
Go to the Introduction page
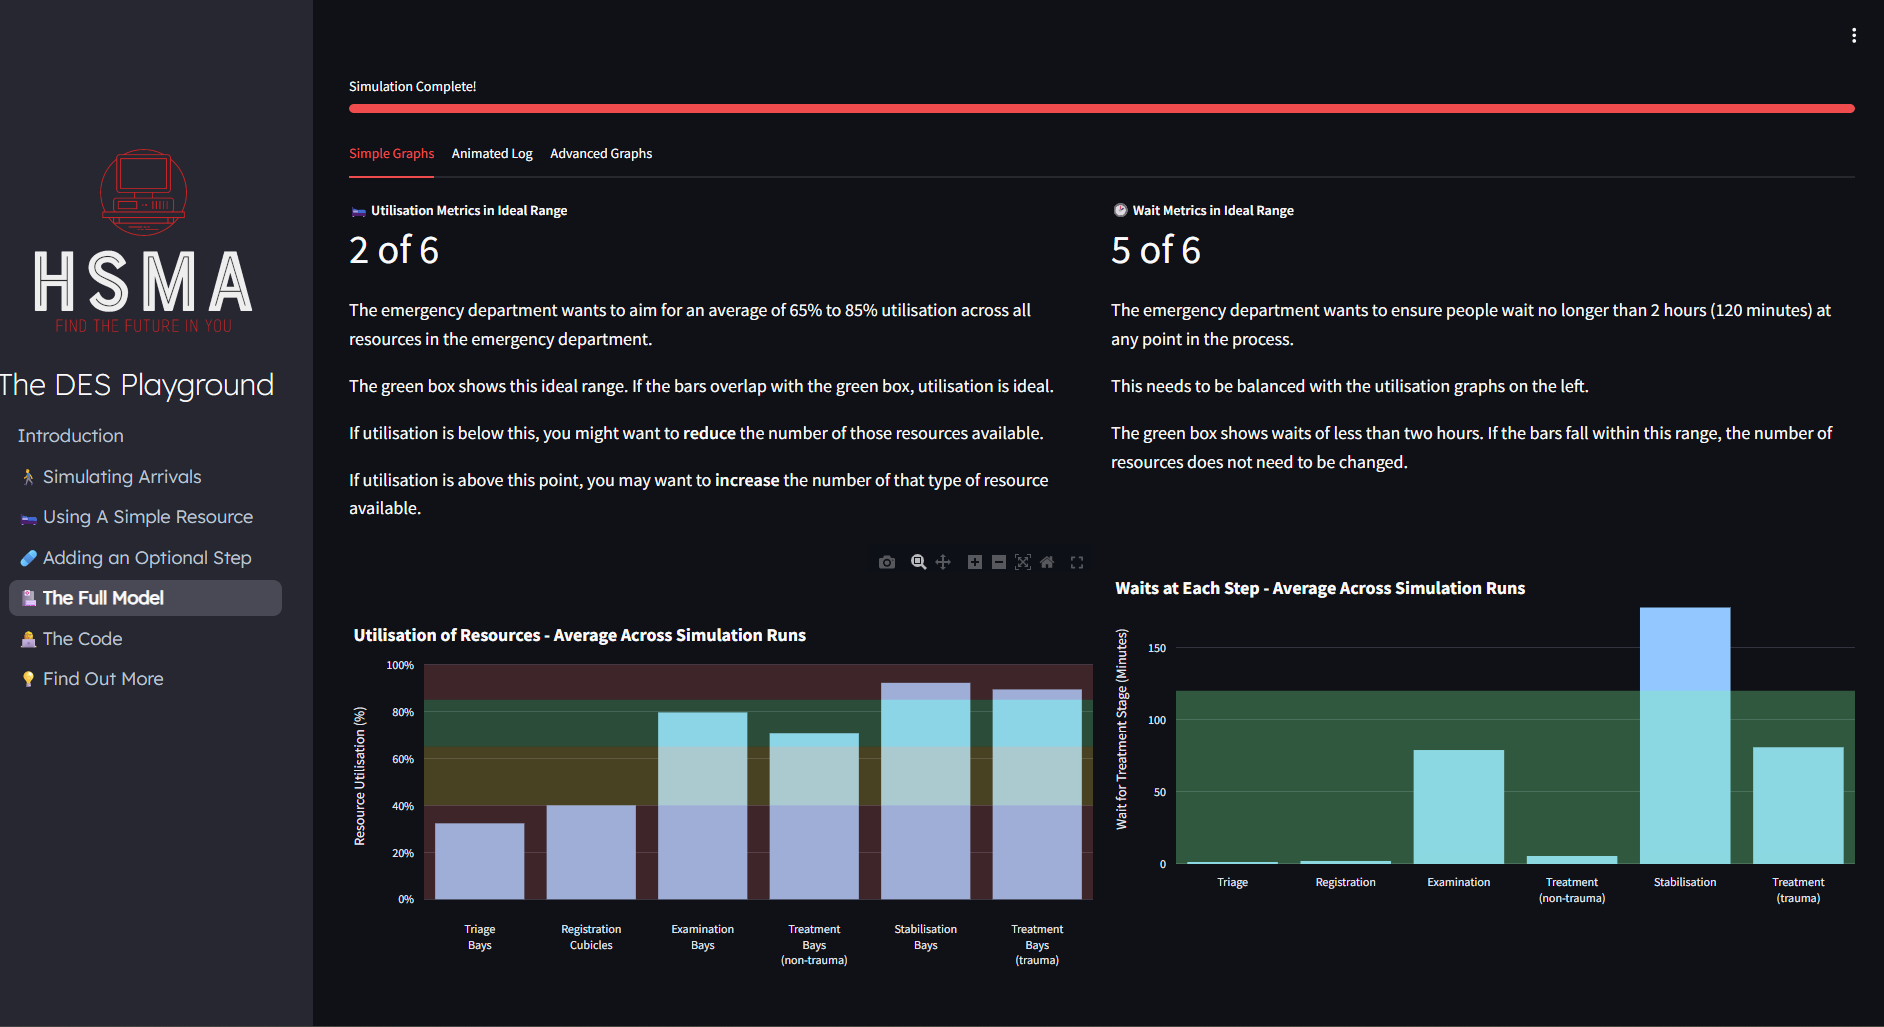pyautogui.click(x=71, y=436)
